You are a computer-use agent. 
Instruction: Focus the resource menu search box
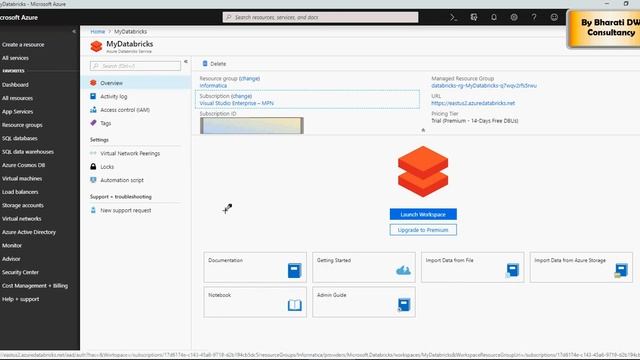click(136, 66)
